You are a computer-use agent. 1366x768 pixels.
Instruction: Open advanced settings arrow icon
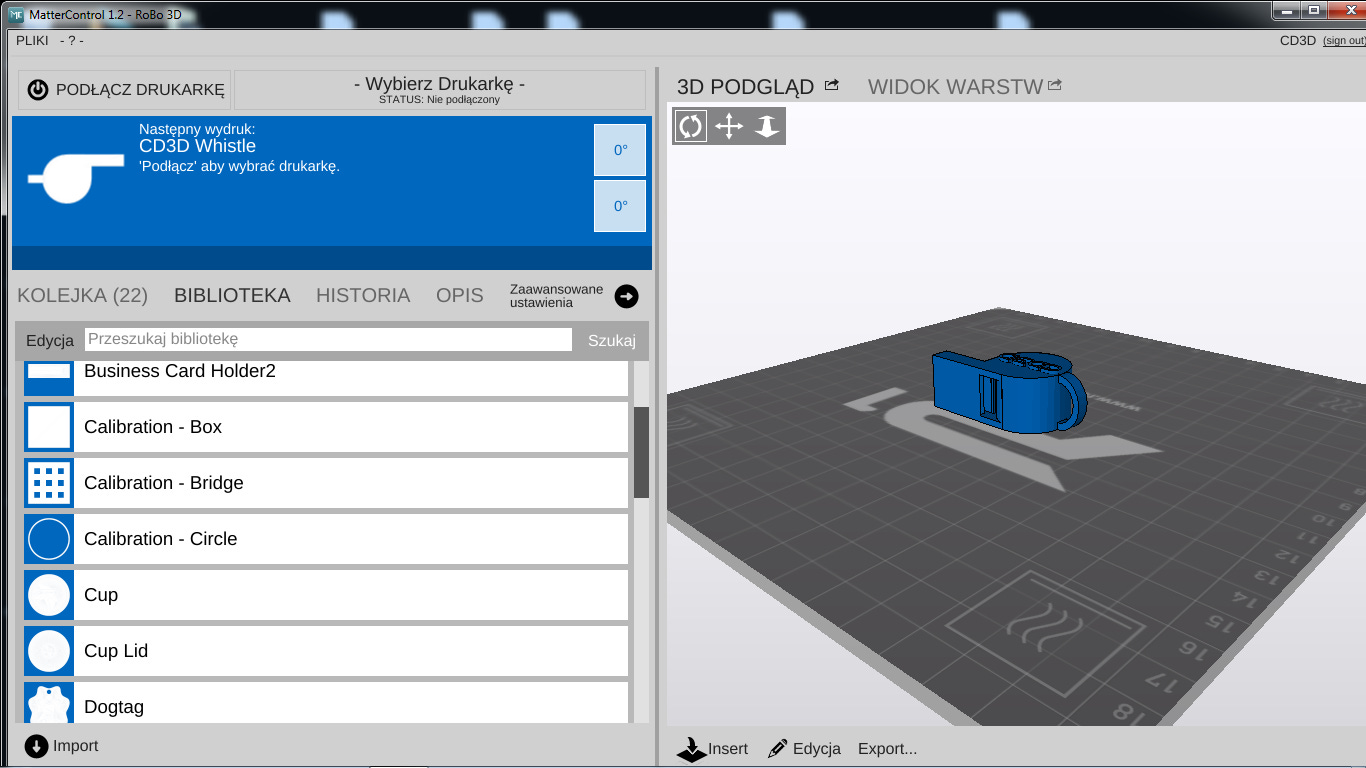click(x=626, y=296)
